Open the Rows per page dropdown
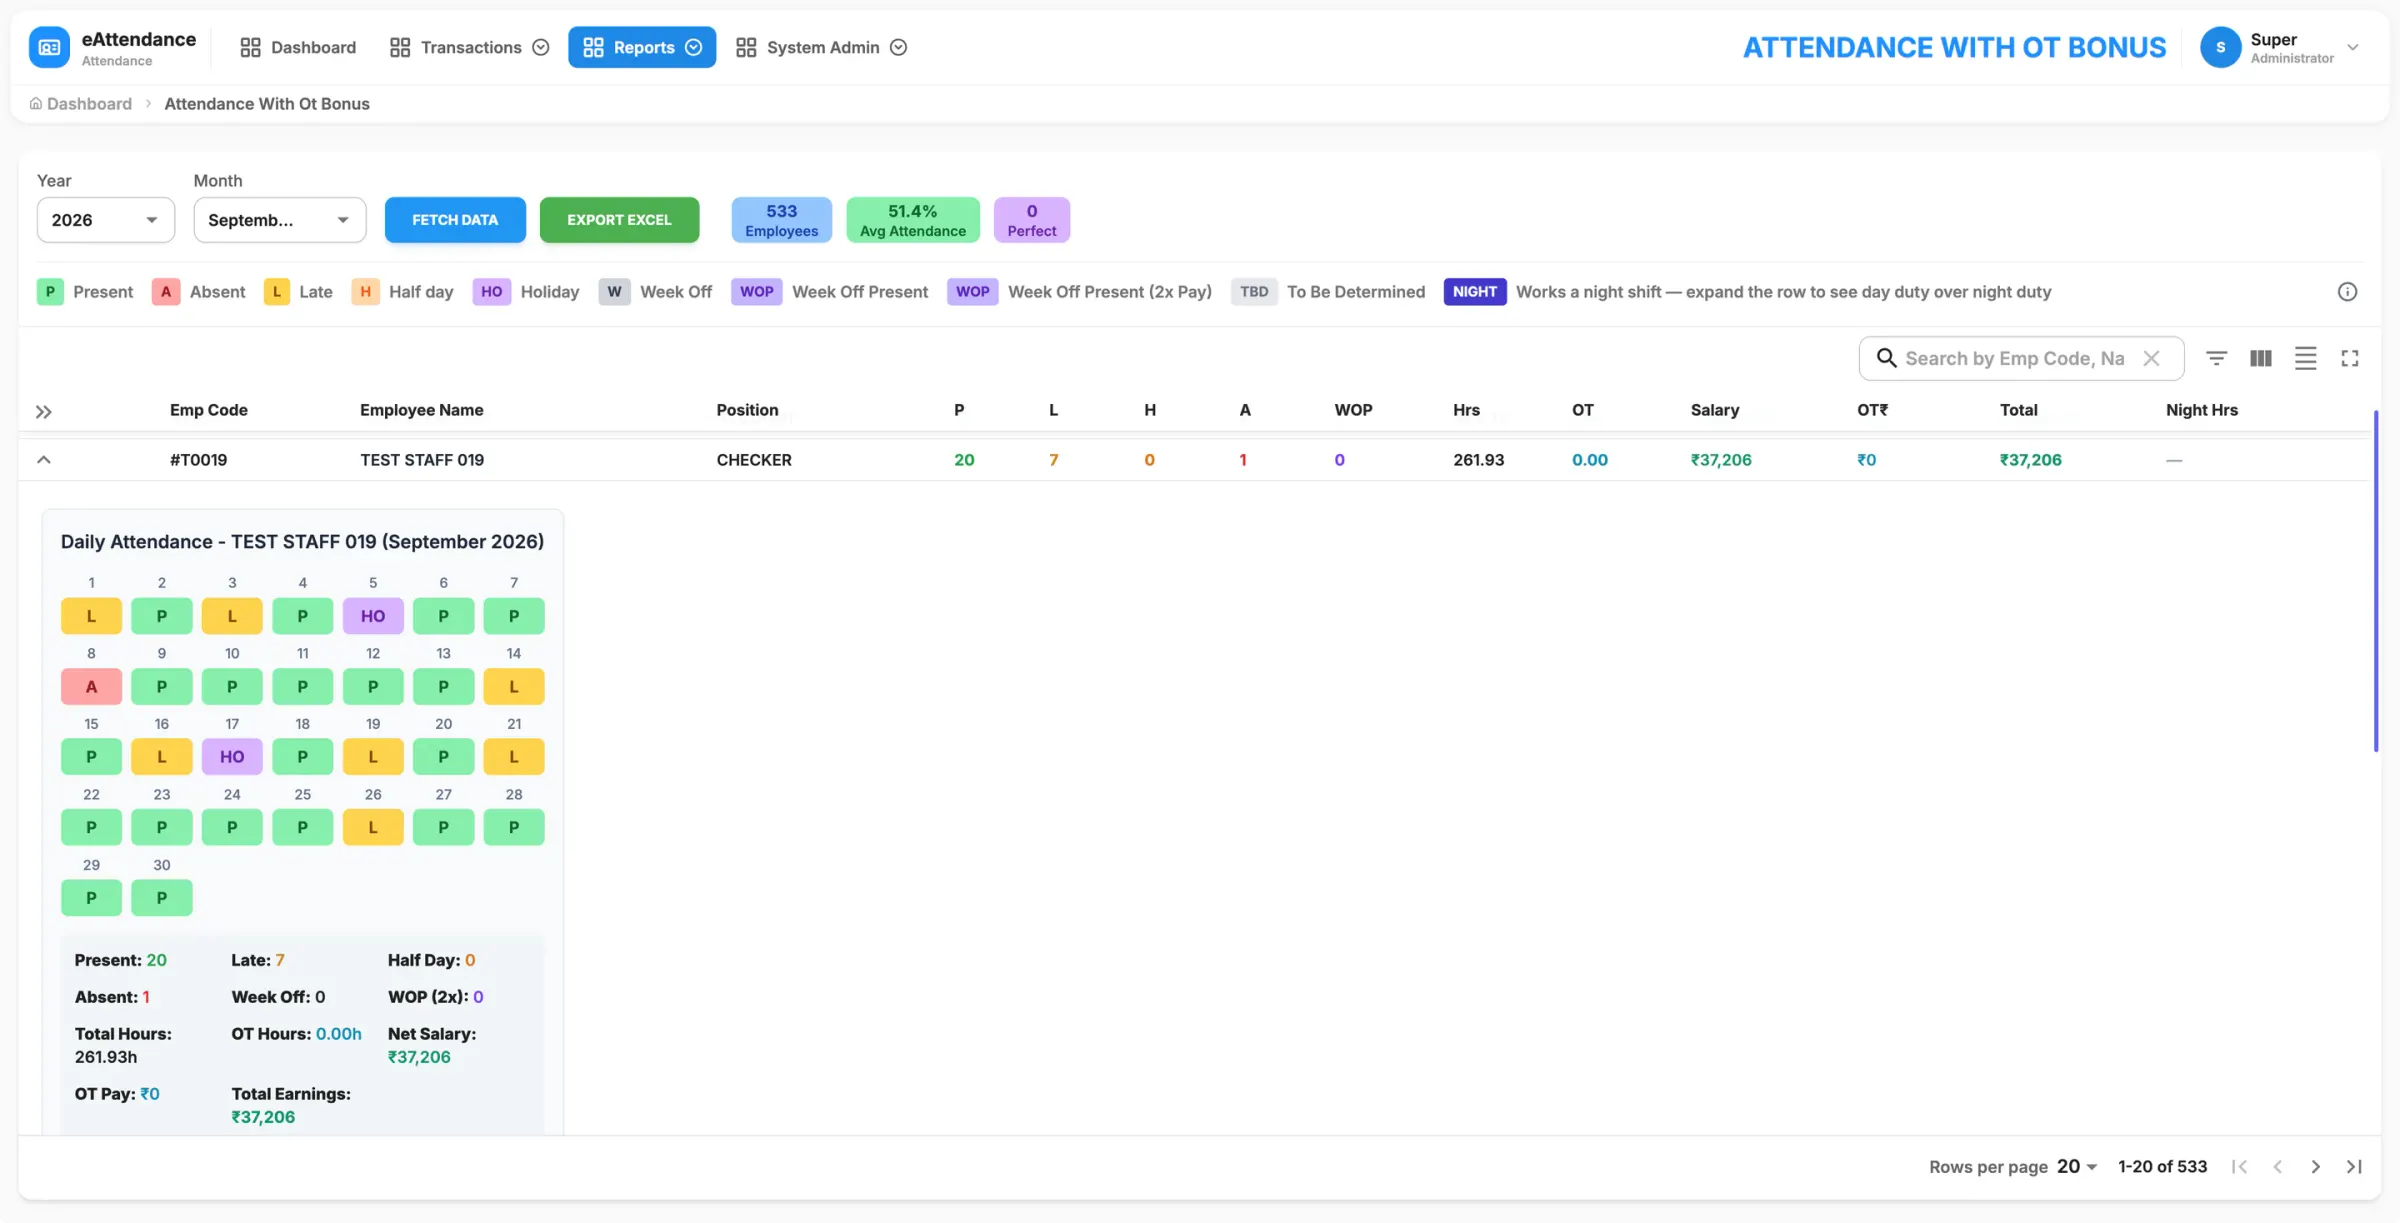The image size is (2400, 1223). tap(2076, 1167)
